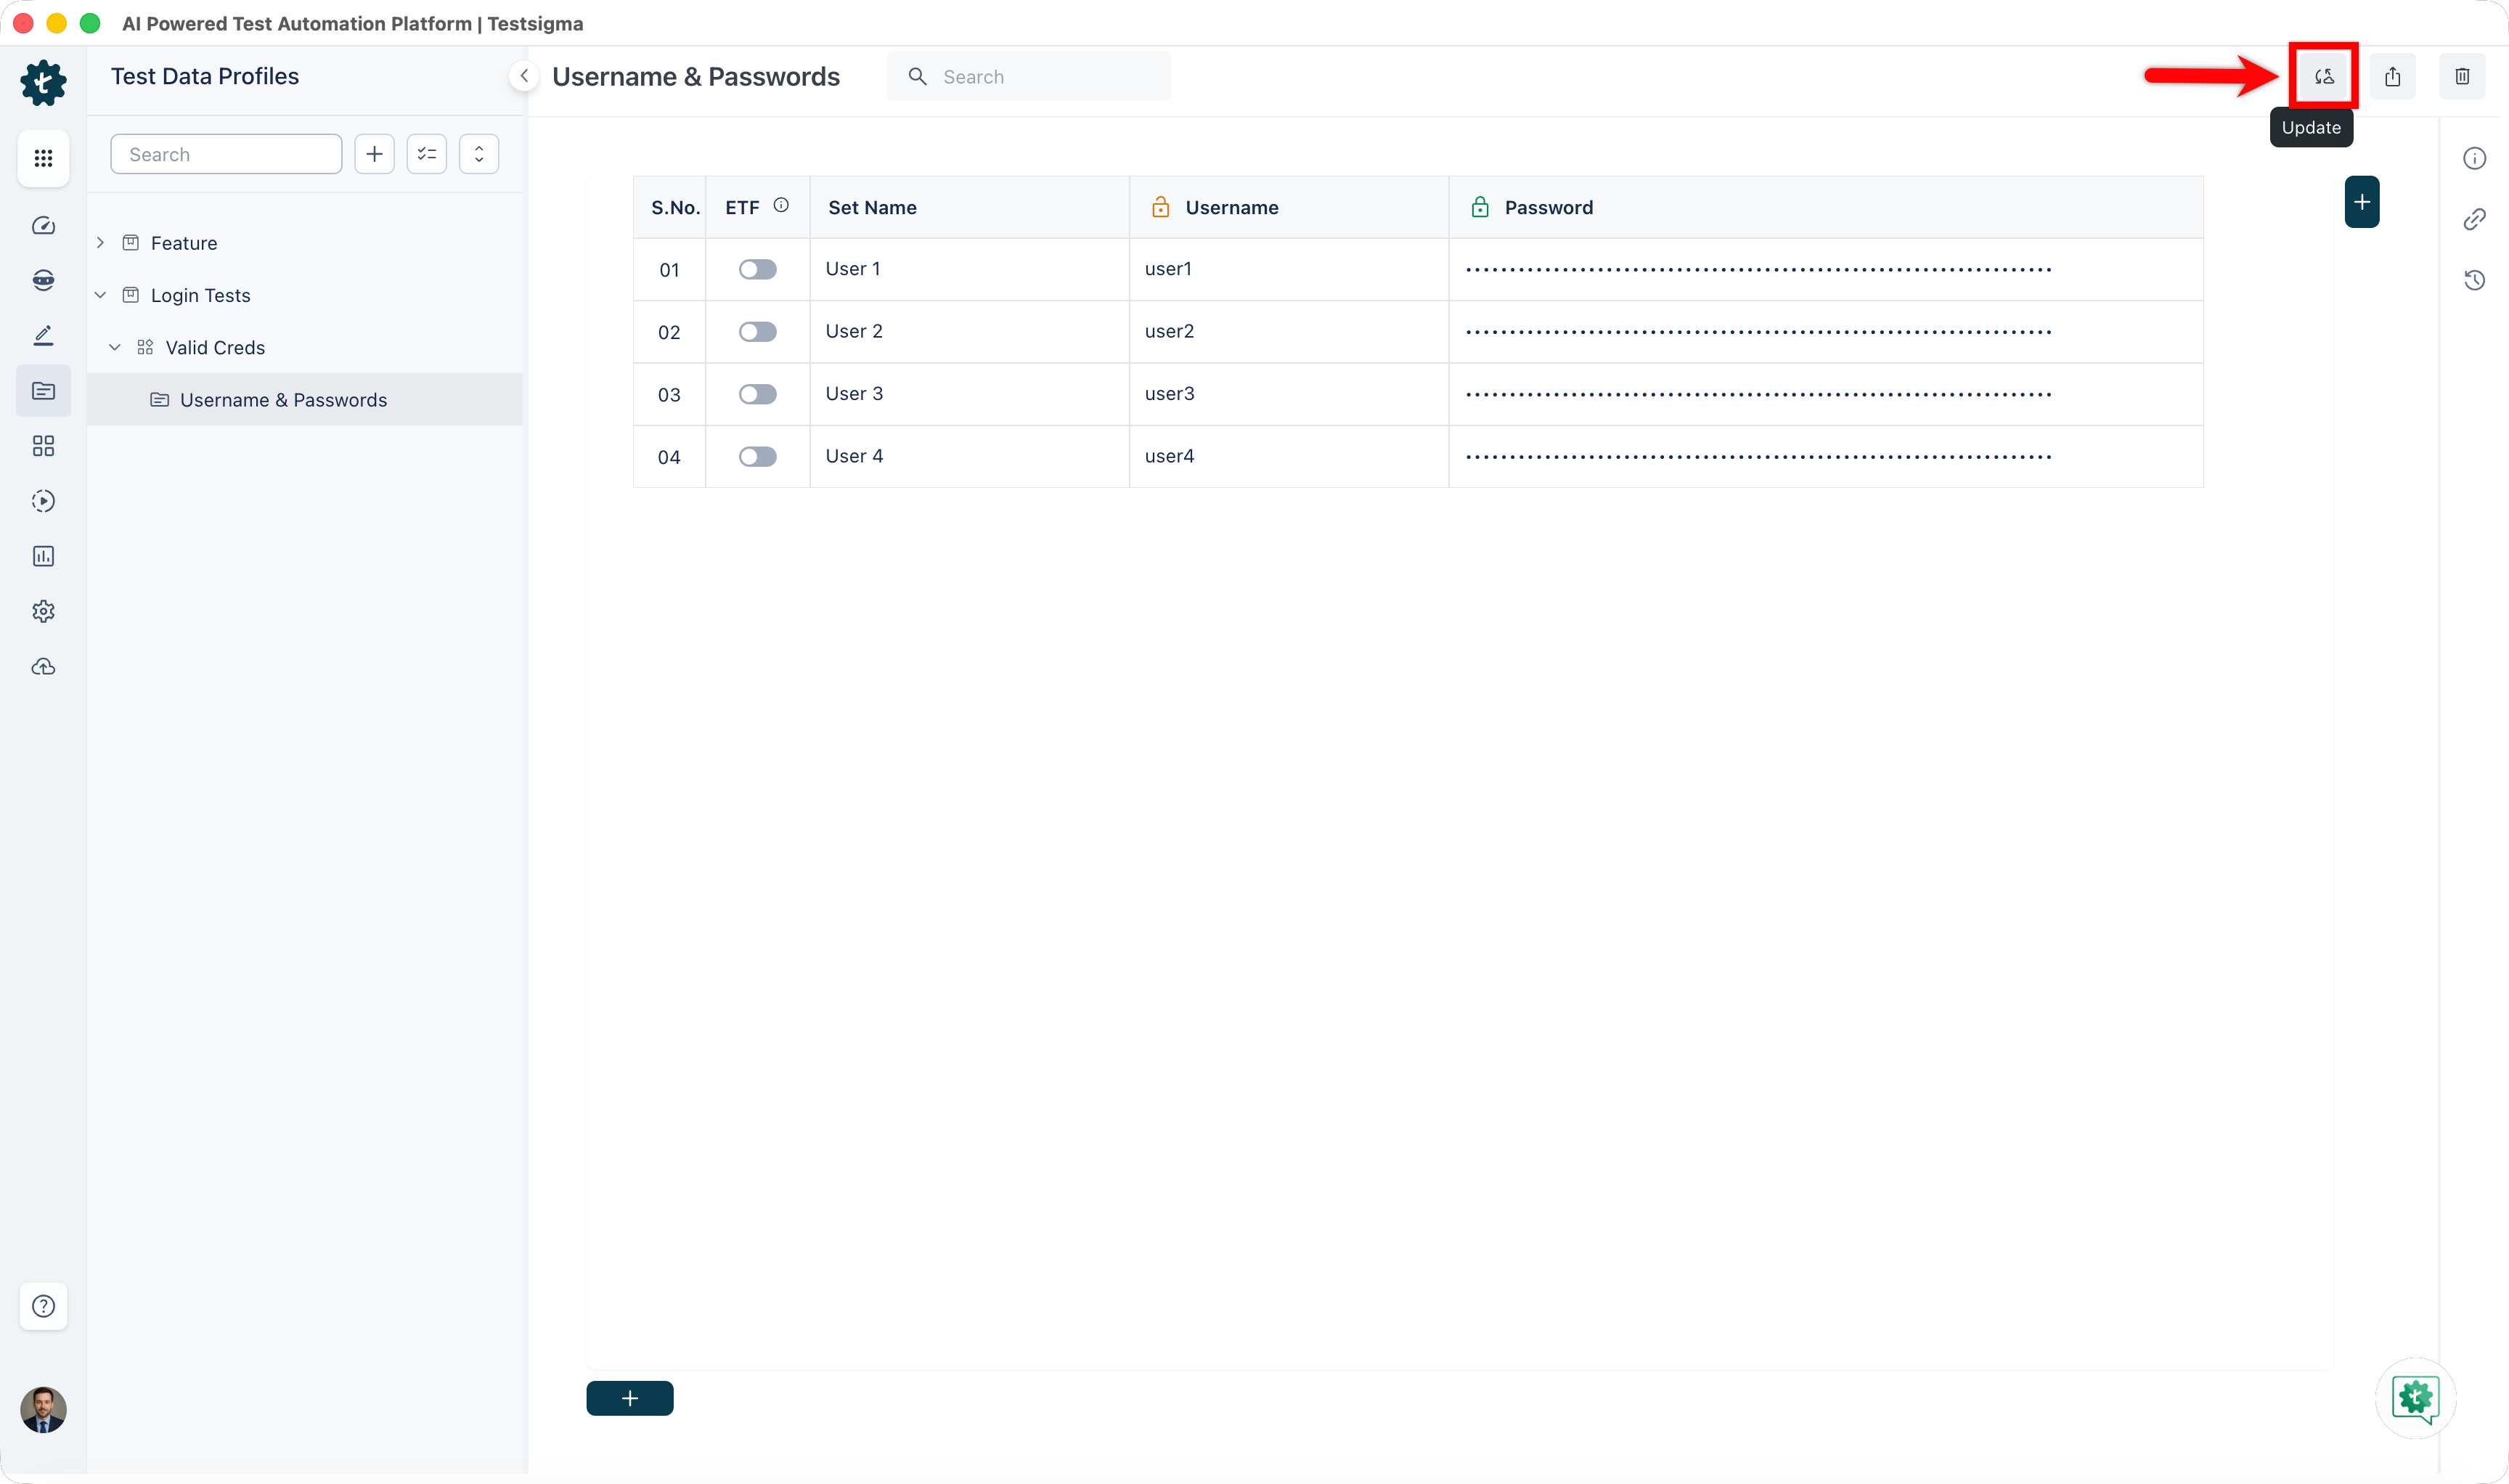This screenshot has width=2509, height=1484.
Task: Click the Testsigma chat assistant icon
Action: click(2415, 1398)
